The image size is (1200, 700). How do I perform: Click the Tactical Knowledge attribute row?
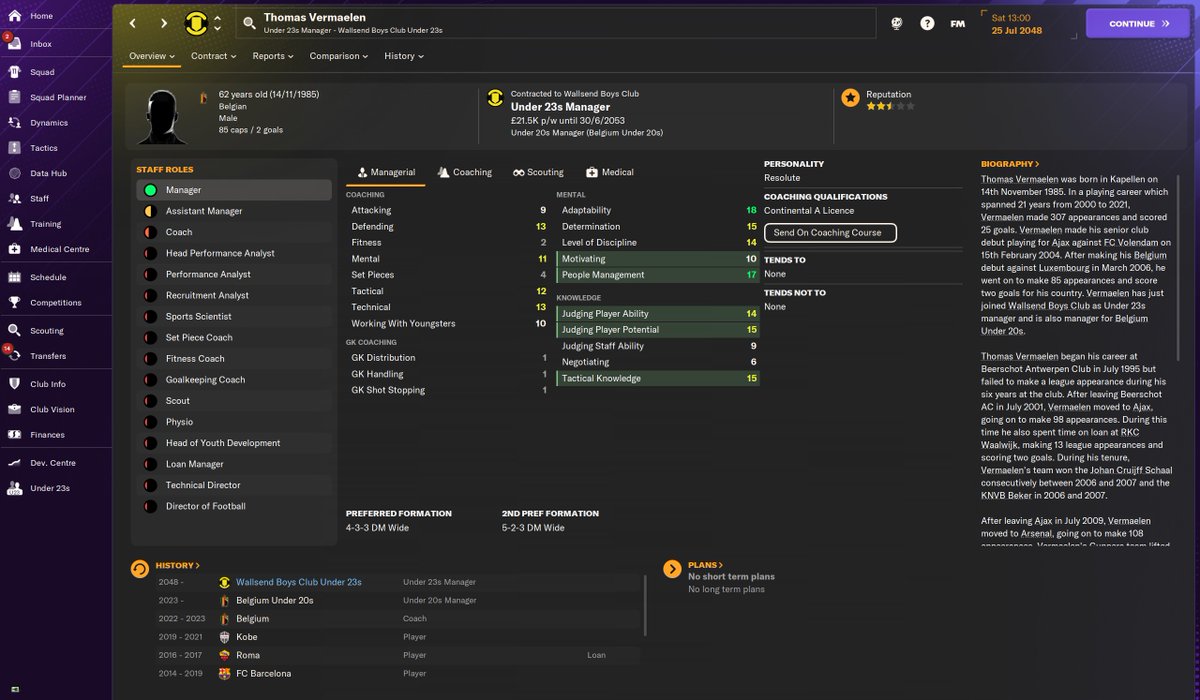(x=658, y=378)
